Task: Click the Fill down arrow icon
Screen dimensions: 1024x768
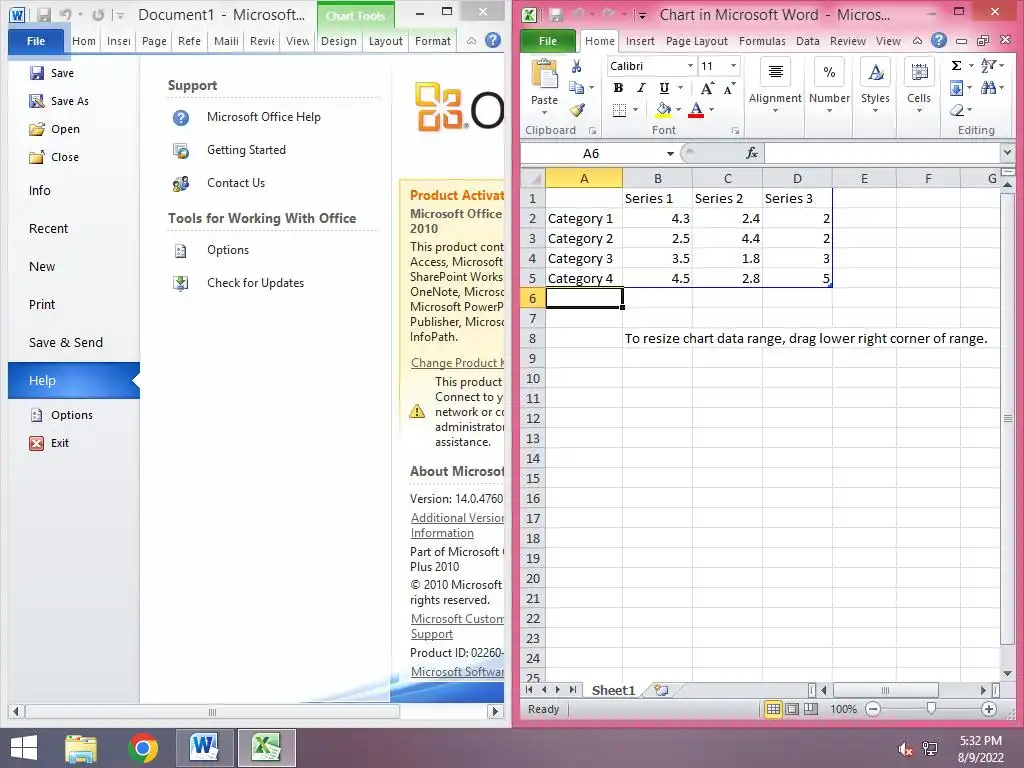Action: coord(956,88)
